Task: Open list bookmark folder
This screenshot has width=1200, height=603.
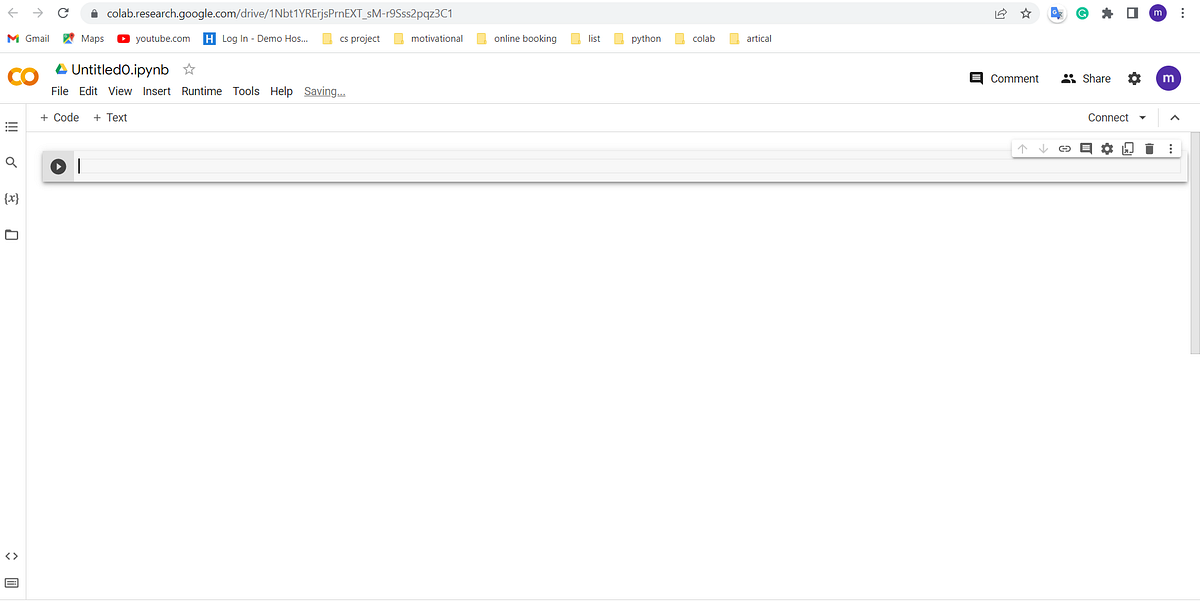Action: [x=586, y=39]
